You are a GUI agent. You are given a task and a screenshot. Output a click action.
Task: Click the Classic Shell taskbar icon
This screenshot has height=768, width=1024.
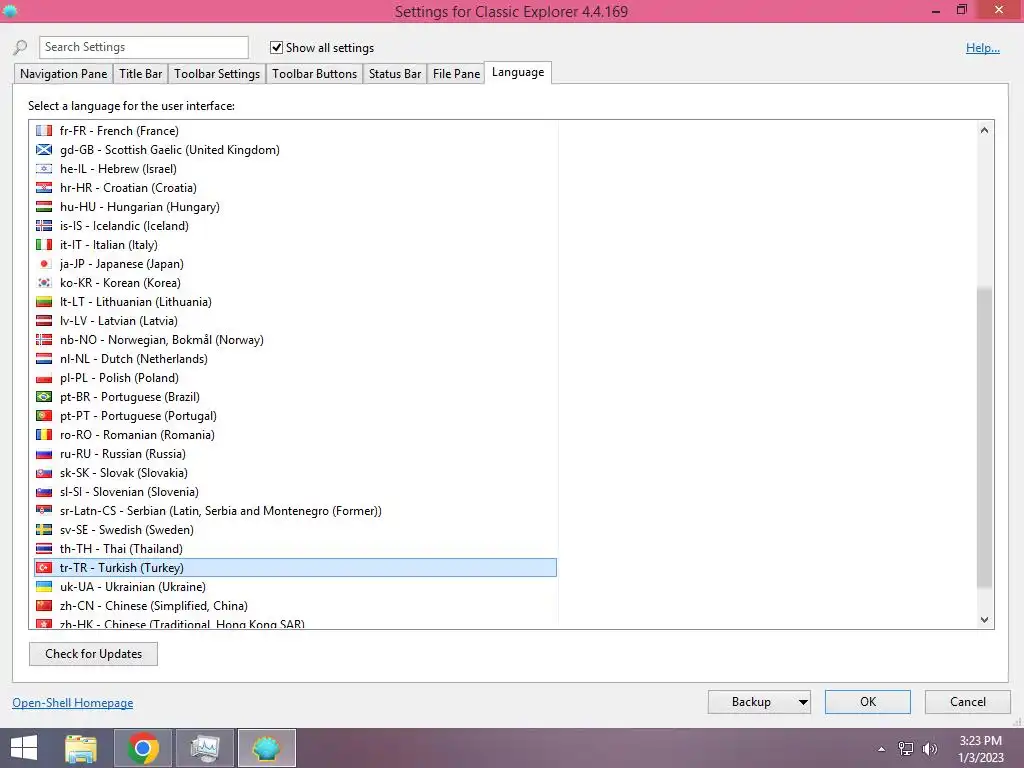(x=266, y=748)
